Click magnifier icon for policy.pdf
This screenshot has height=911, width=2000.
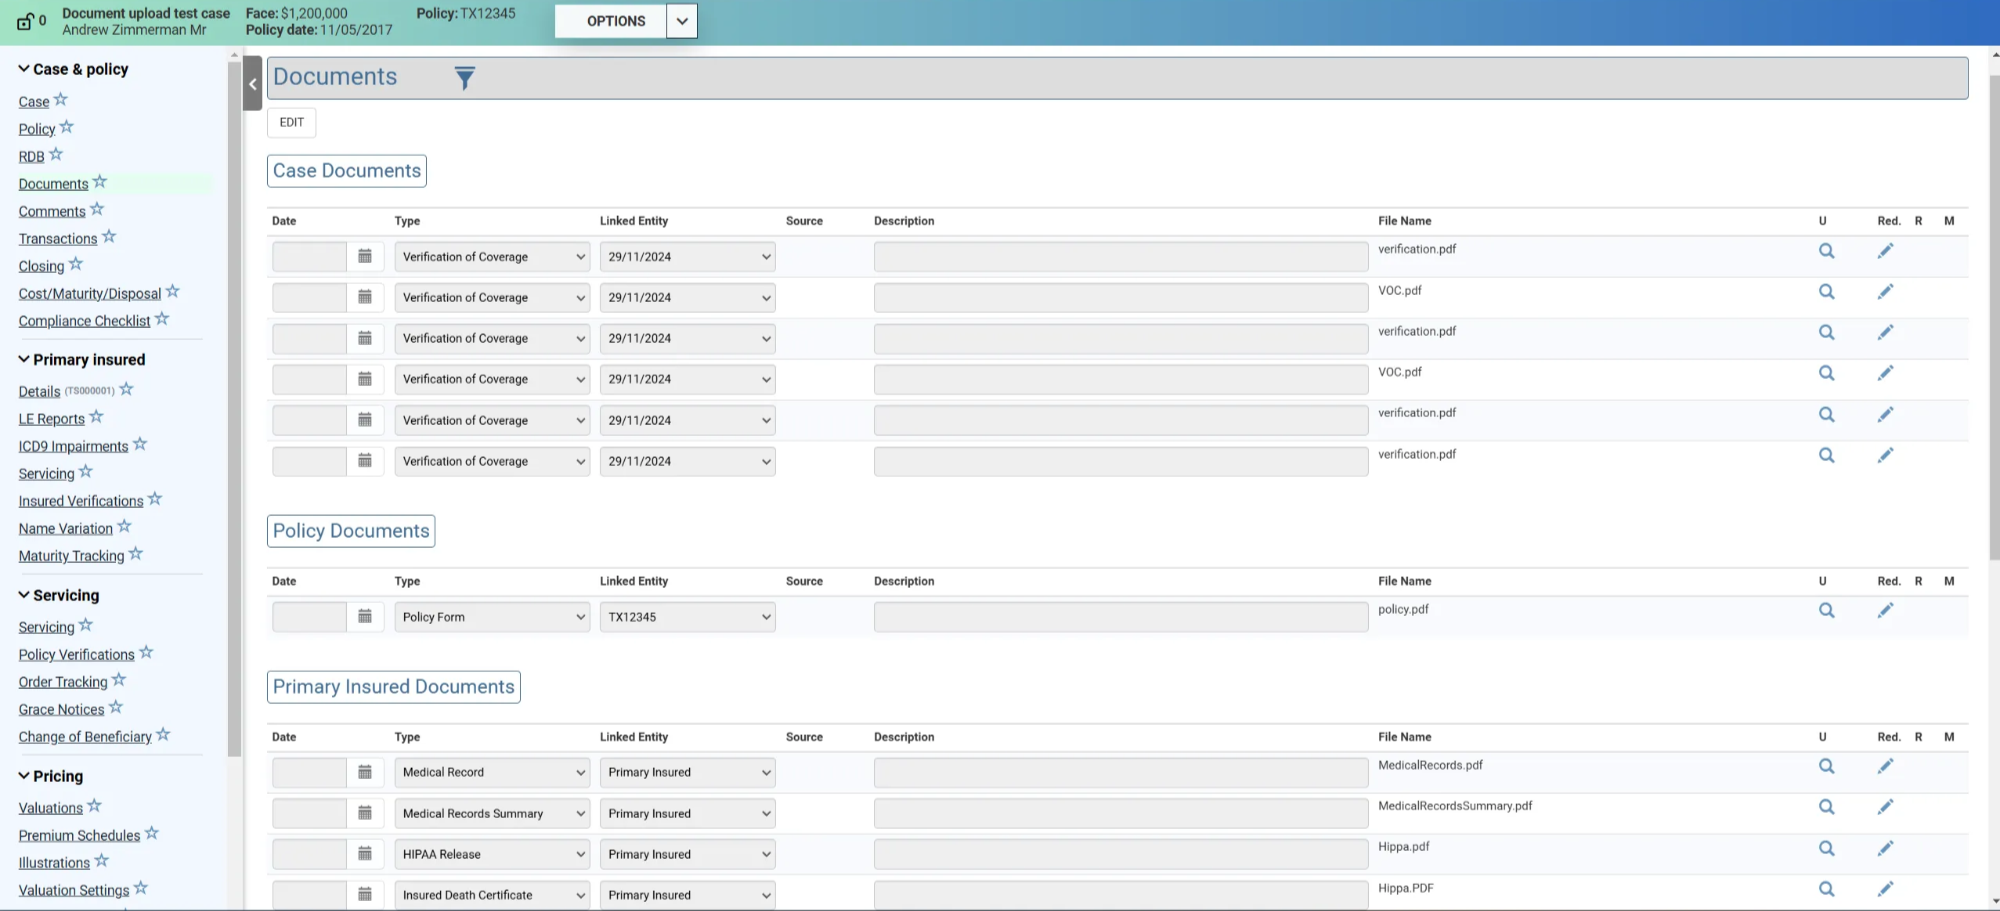(x=1826, y=610)
